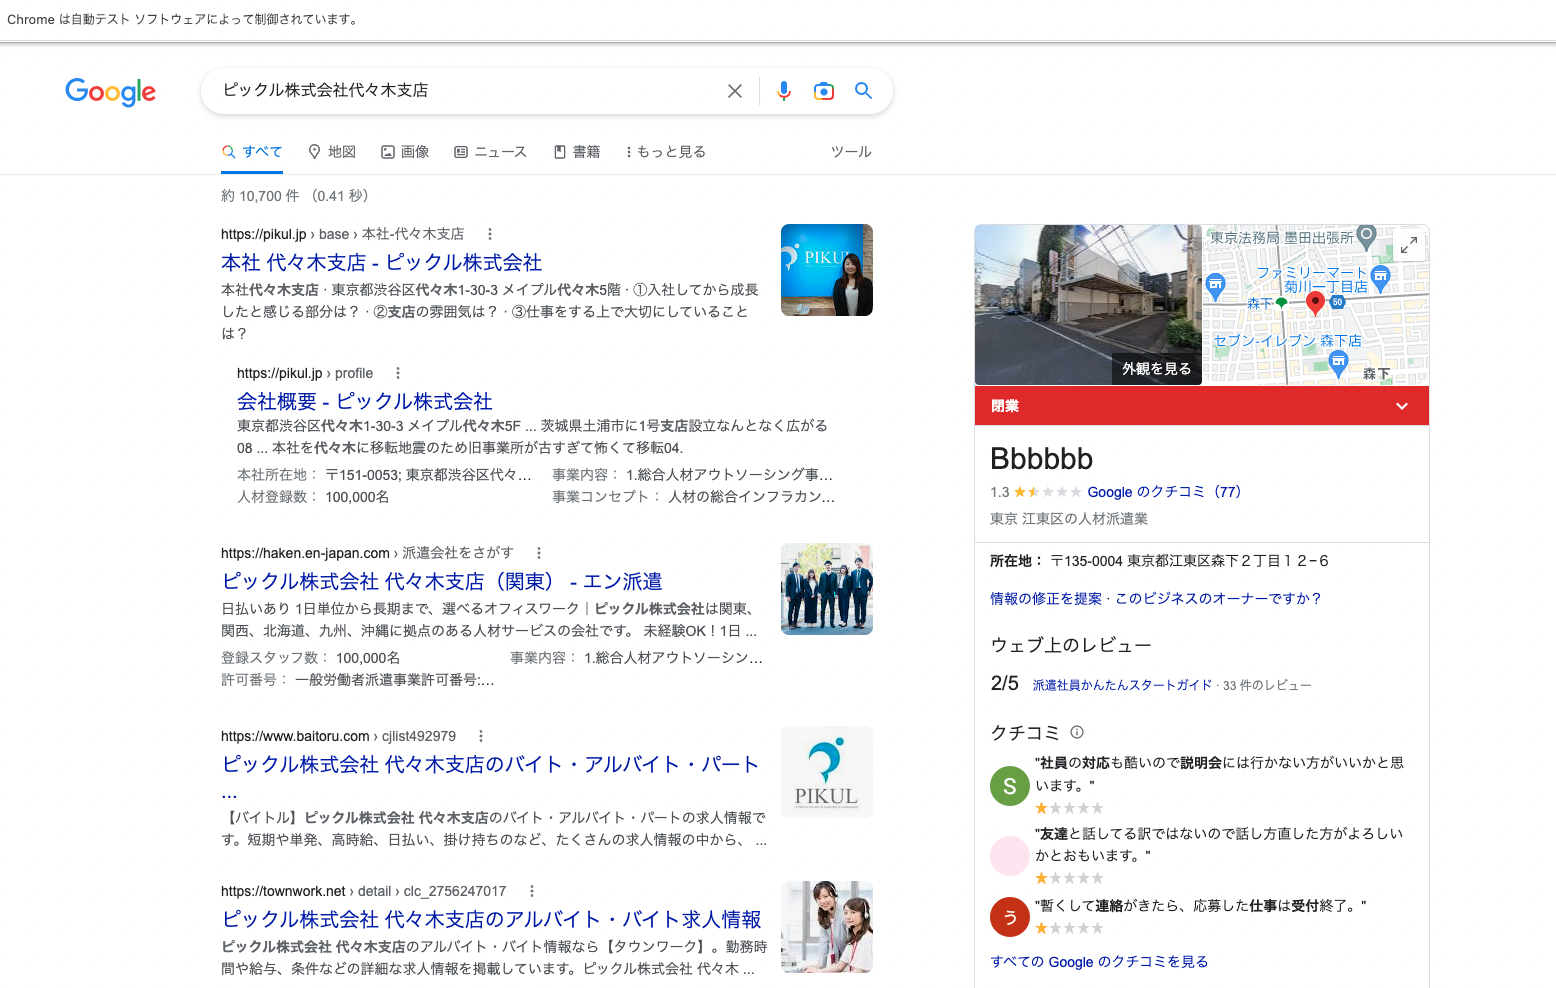Open group photo thumbnail of エン派遣 result
Screen dimensions: 1556x988
point(827,589)
